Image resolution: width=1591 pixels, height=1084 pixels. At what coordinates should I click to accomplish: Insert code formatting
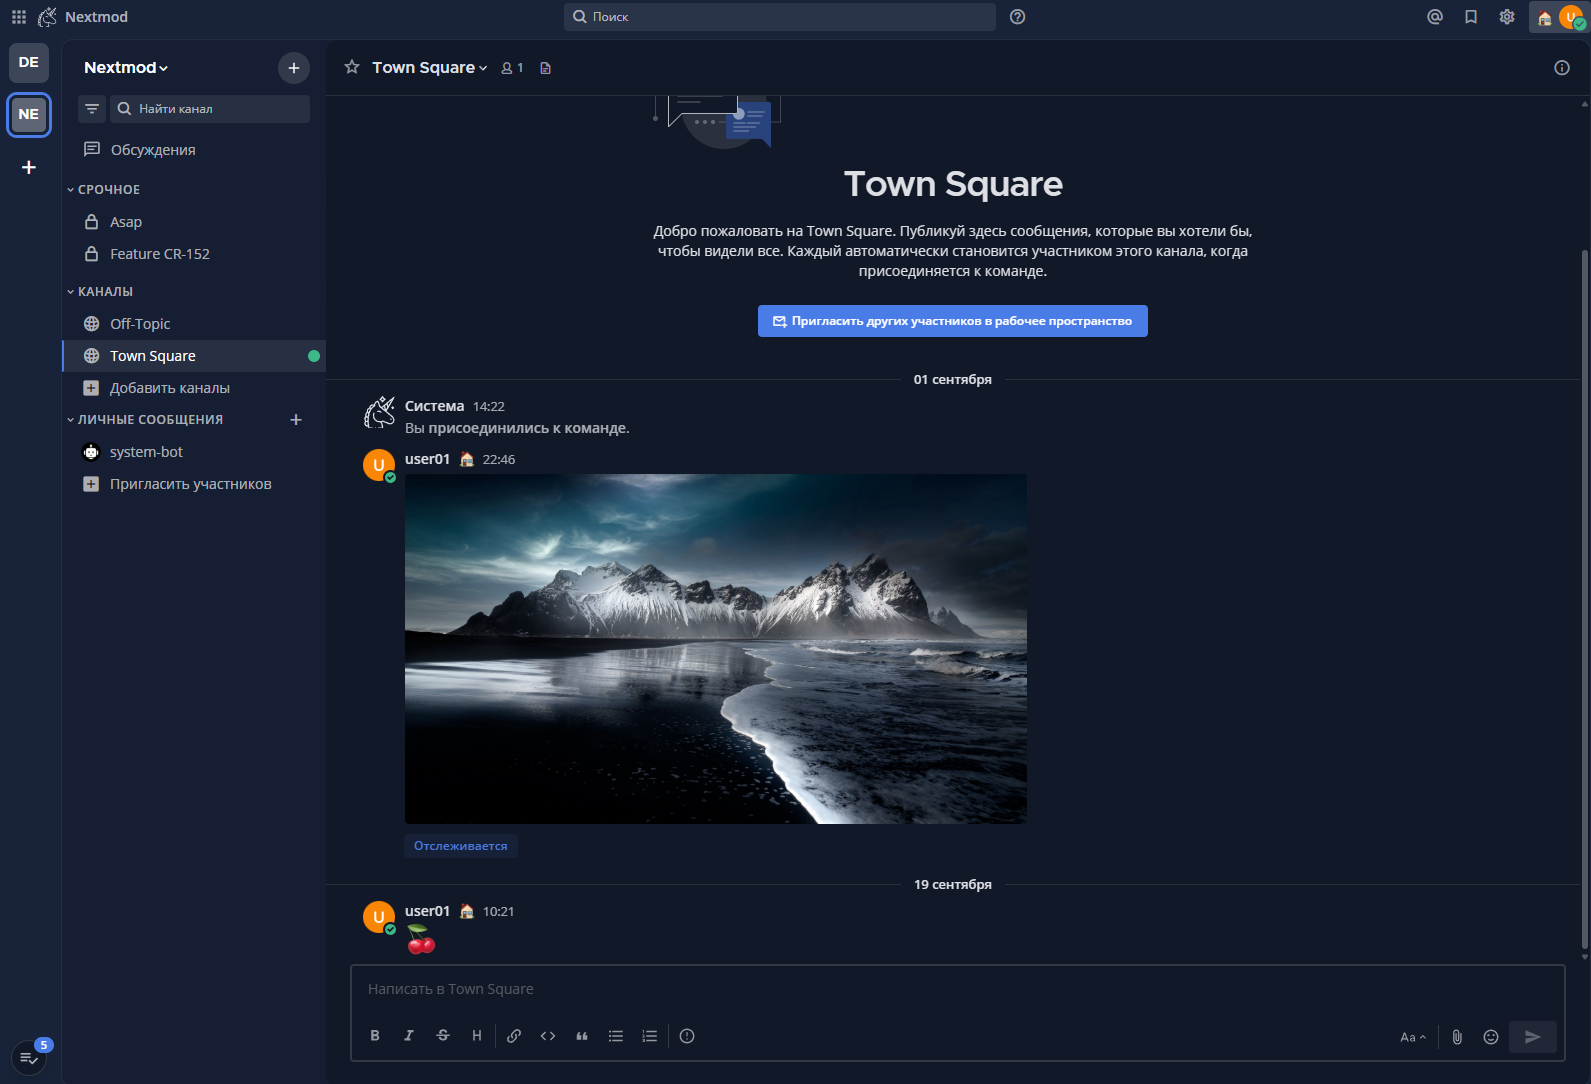(548, 1036)
